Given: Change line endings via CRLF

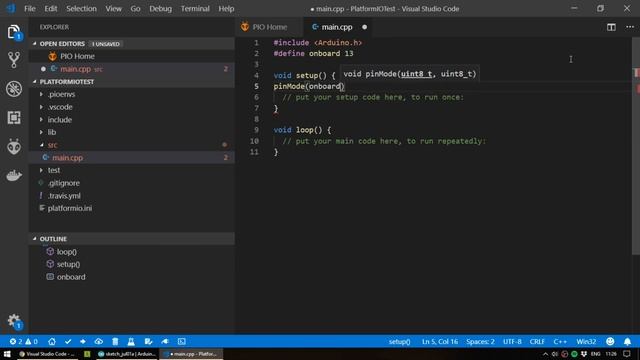Looking at the screenshot, I should [537, 341].
